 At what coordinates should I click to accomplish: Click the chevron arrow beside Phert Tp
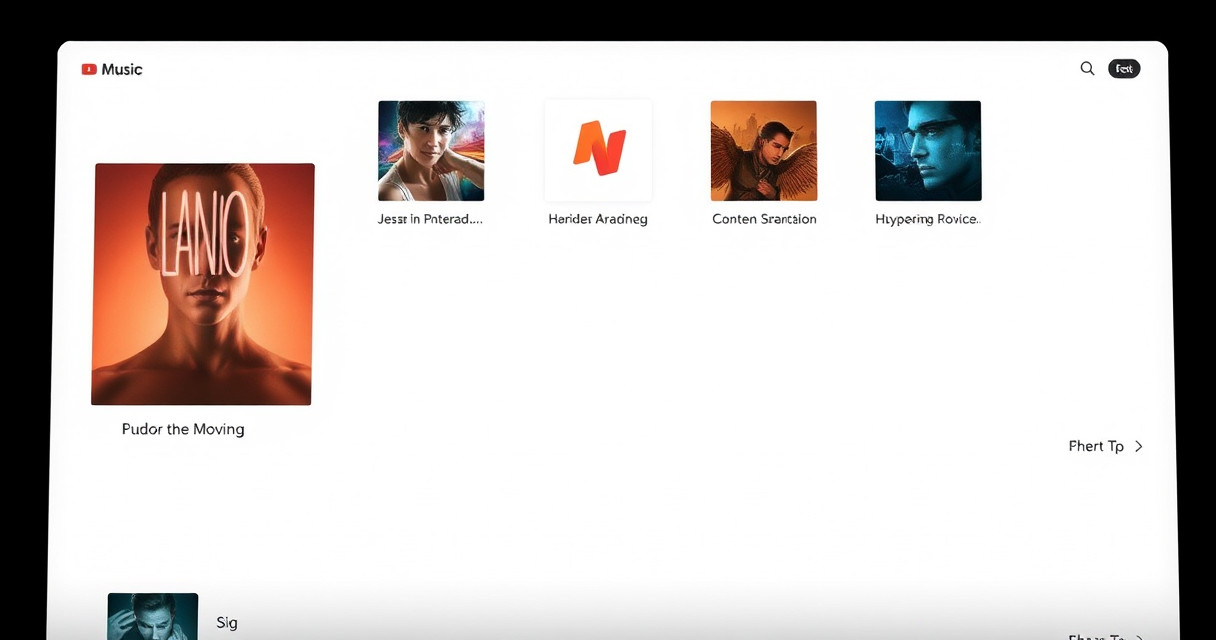coord(1138,446)
